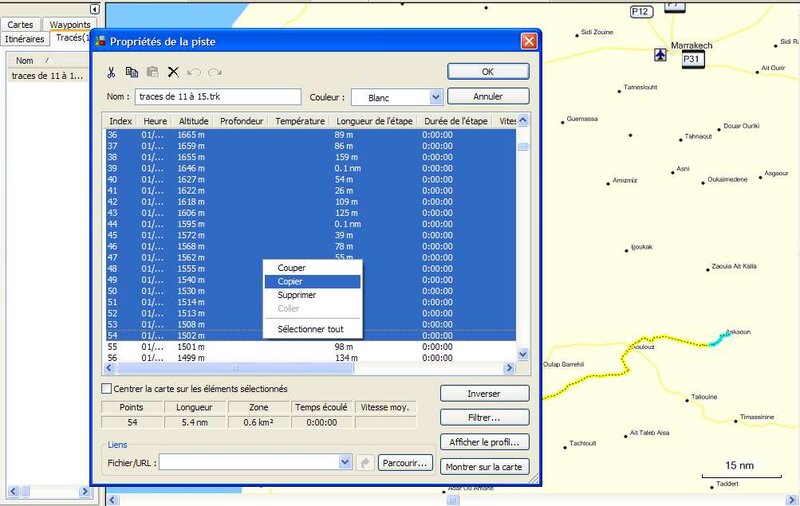Screen dimensions: 800x506
Task: Click the 'Montrer sur la carte' button
Action: tap(484, 467)
